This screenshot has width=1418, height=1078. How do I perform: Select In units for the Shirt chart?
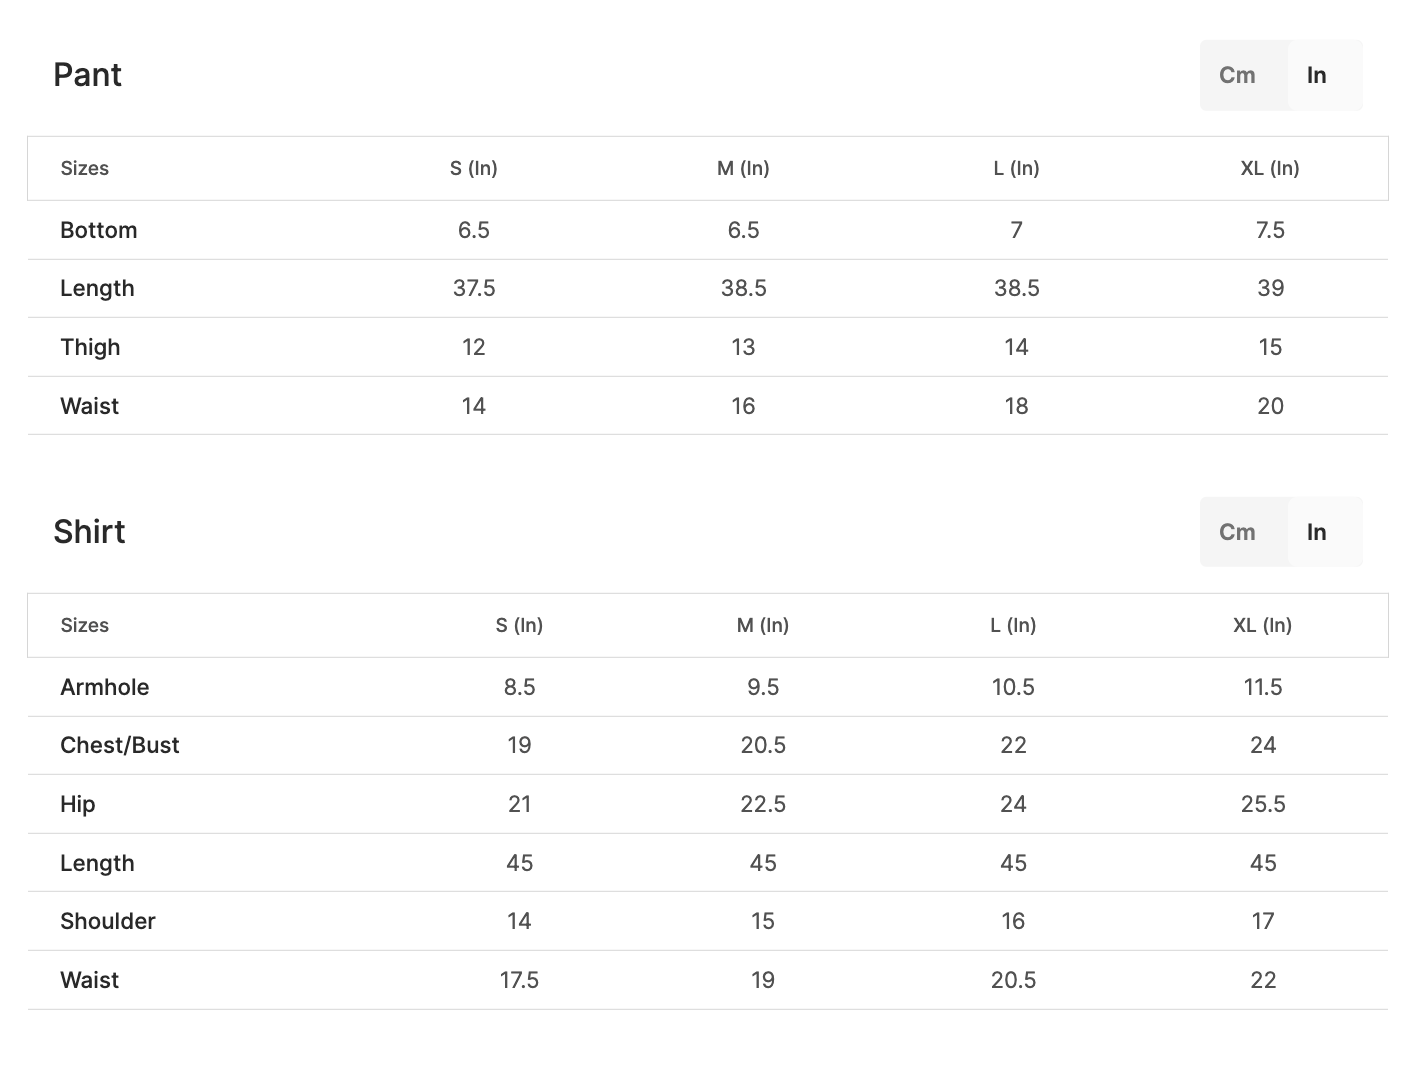click(1316, 532)
